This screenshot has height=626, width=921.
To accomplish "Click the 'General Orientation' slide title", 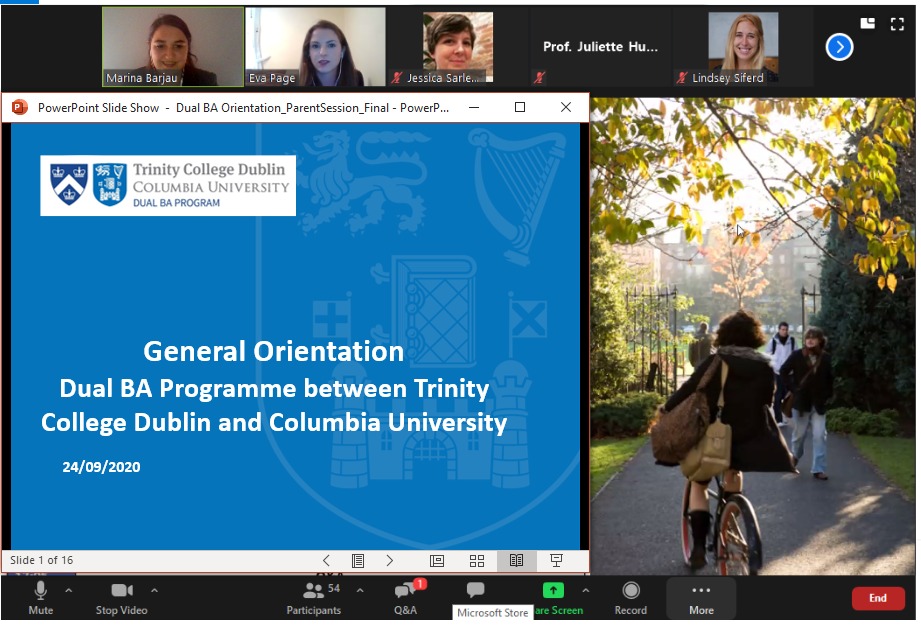I will 274,351.
